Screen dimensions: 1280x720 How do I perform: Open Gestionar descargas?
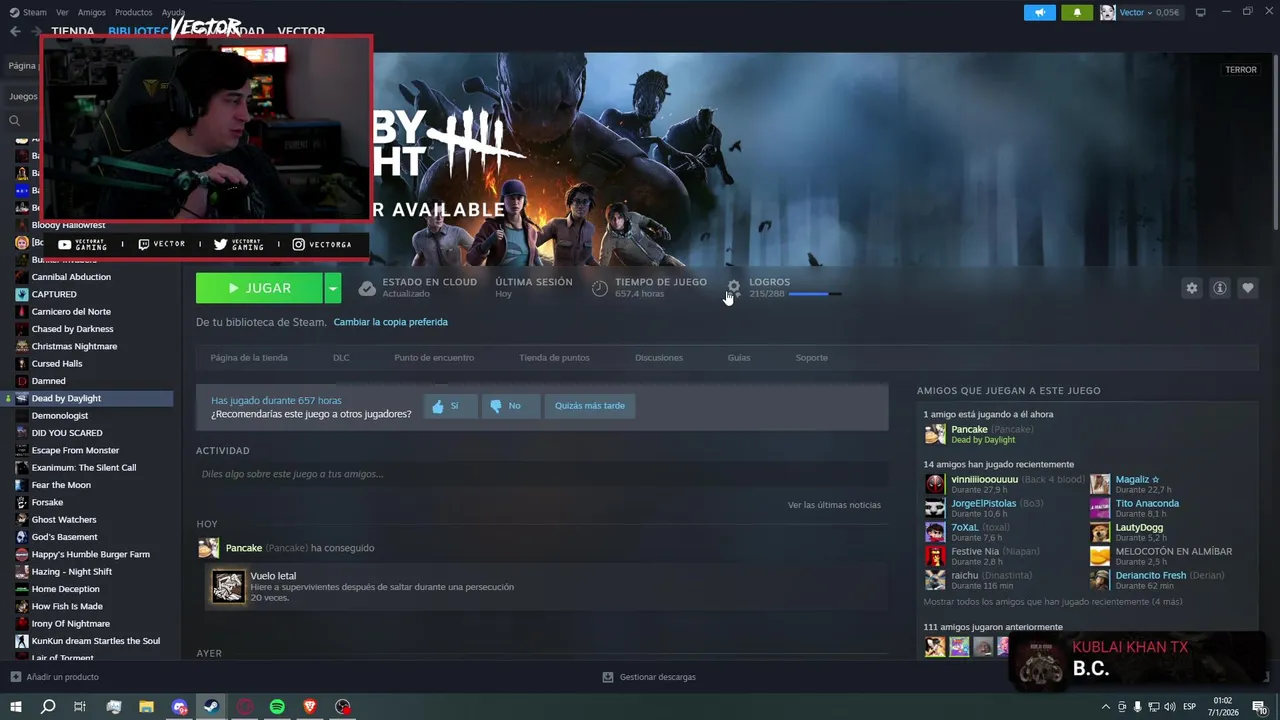pyautogui.click(x=649, y=677)
